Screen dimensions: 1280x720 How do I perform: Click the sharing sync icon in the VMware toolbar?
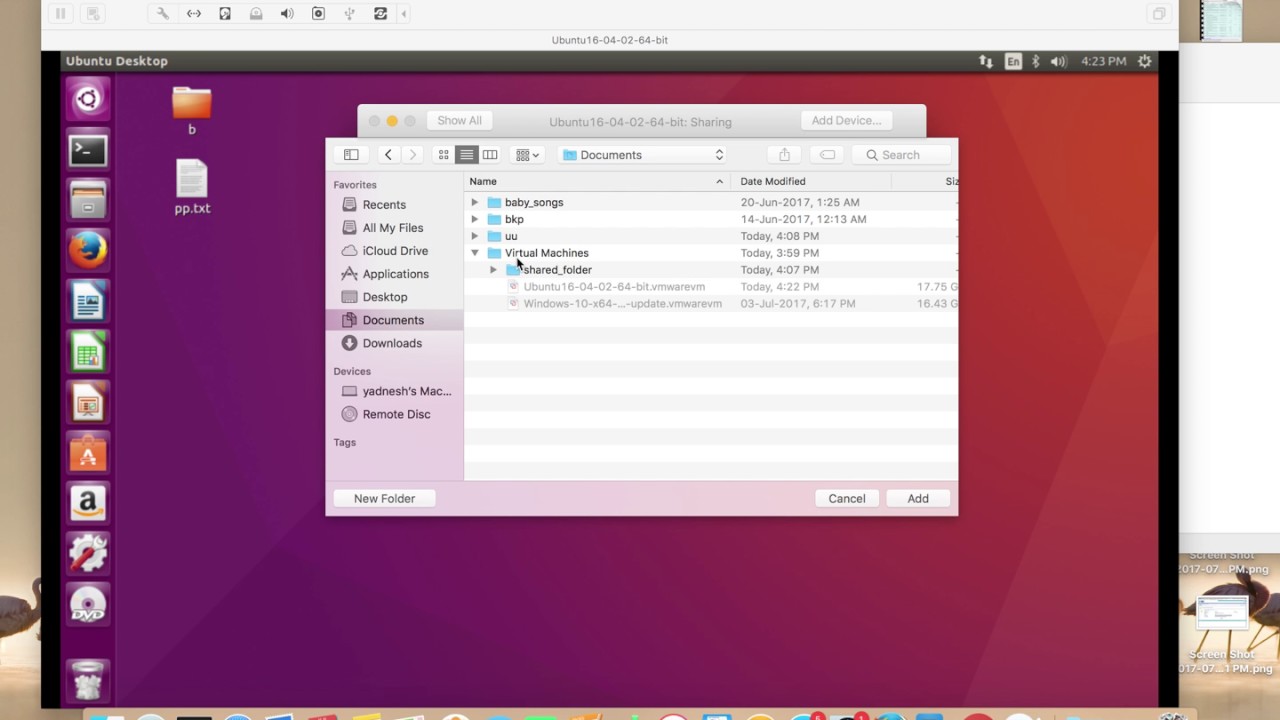click(380, 14)
